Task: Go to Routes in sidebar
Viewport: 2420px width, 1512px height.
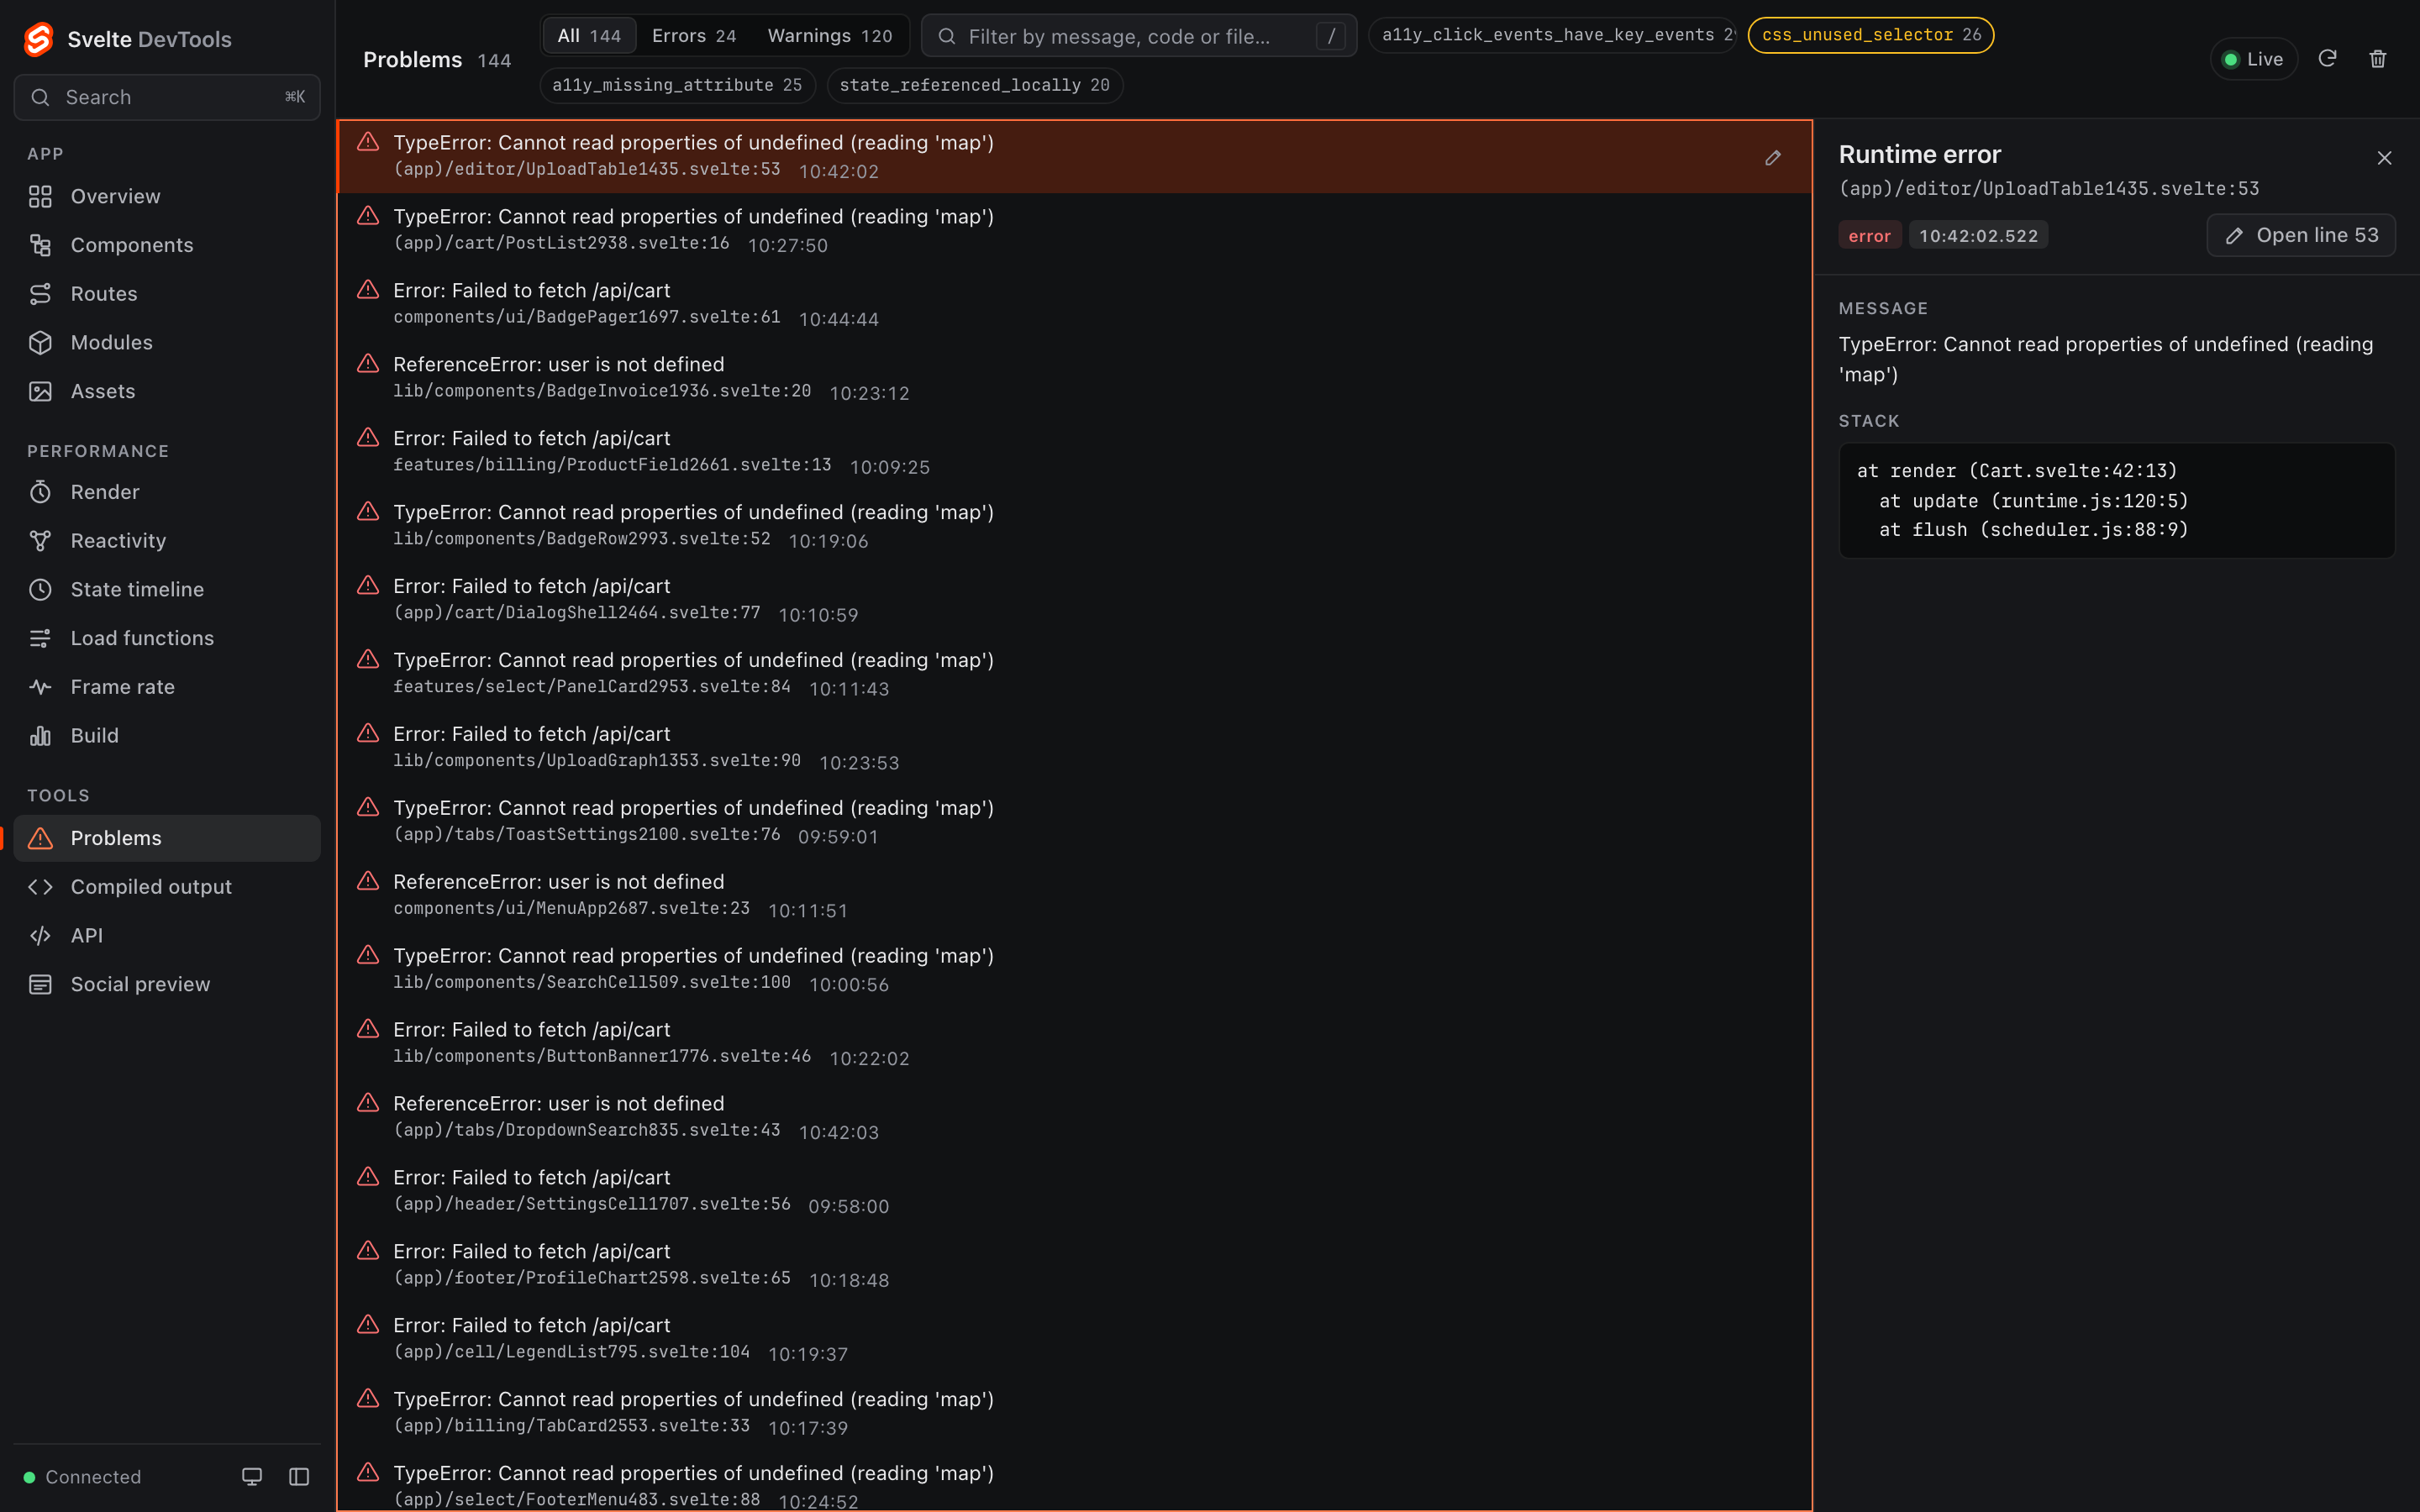Action: (x=167, y=294)
